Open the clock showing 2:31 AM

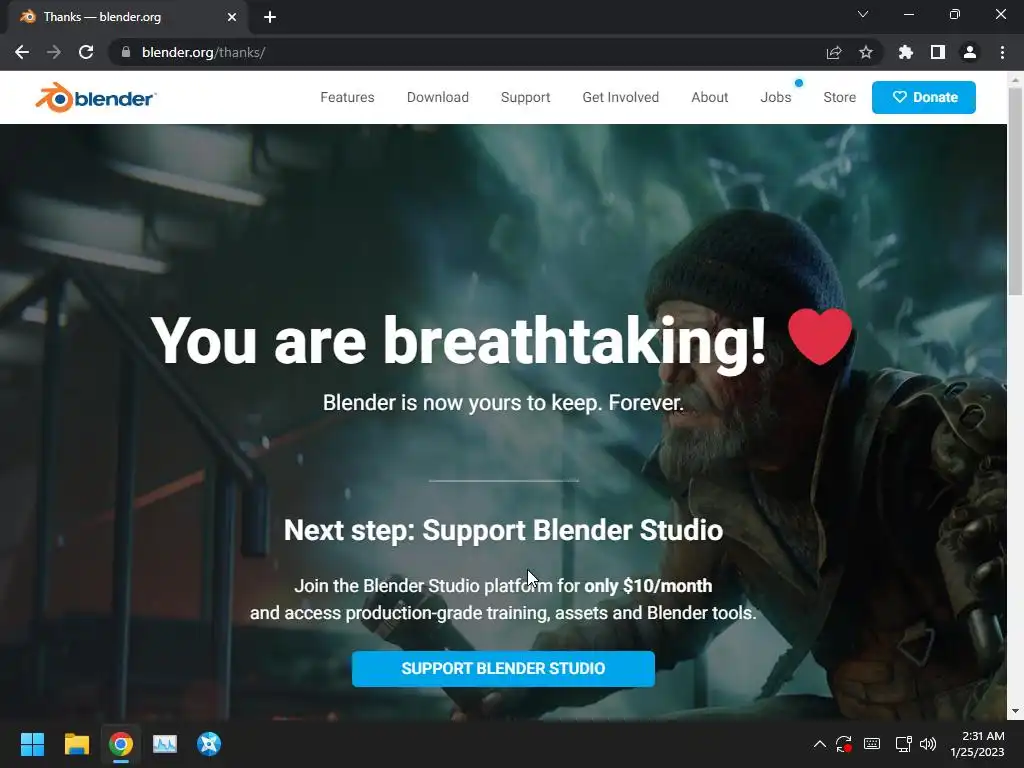pos(977,744)
